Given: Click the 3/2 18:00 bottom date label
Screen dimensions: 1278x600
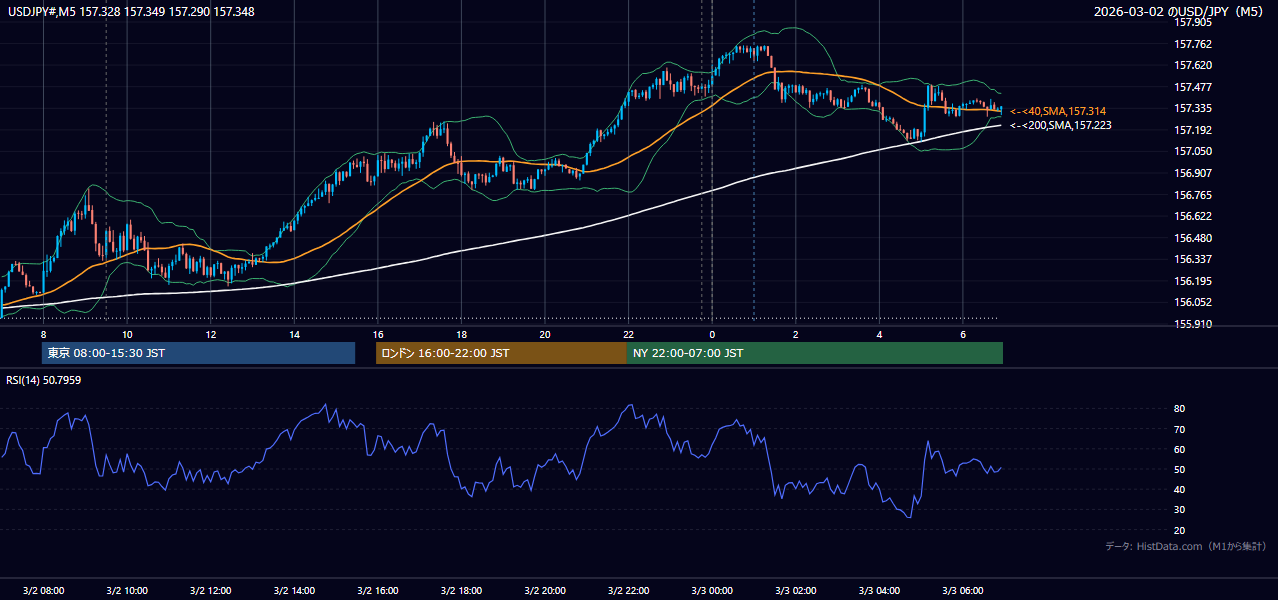Looking at the screenshot, I should (461, 591).
